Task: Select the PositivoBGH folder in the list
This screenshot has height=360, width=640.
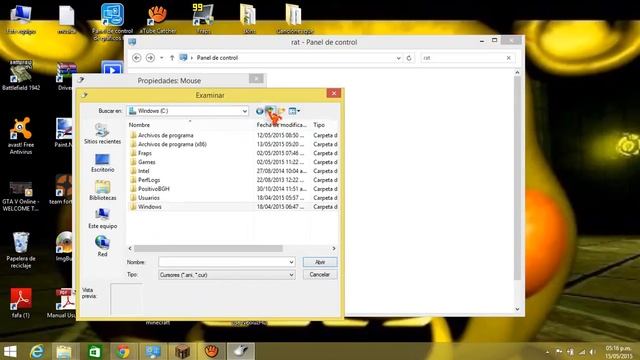Action: 149,189
